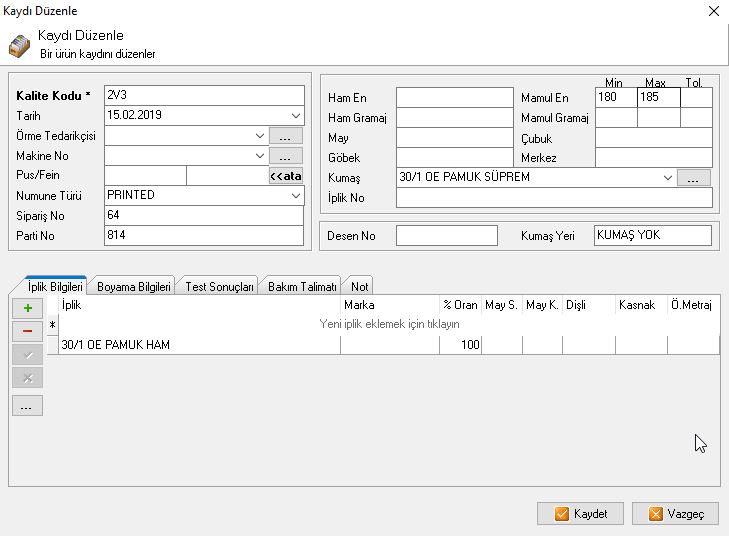
Task: Switch to the Boyama Bilgileri tab
Action: pos(134,286)
